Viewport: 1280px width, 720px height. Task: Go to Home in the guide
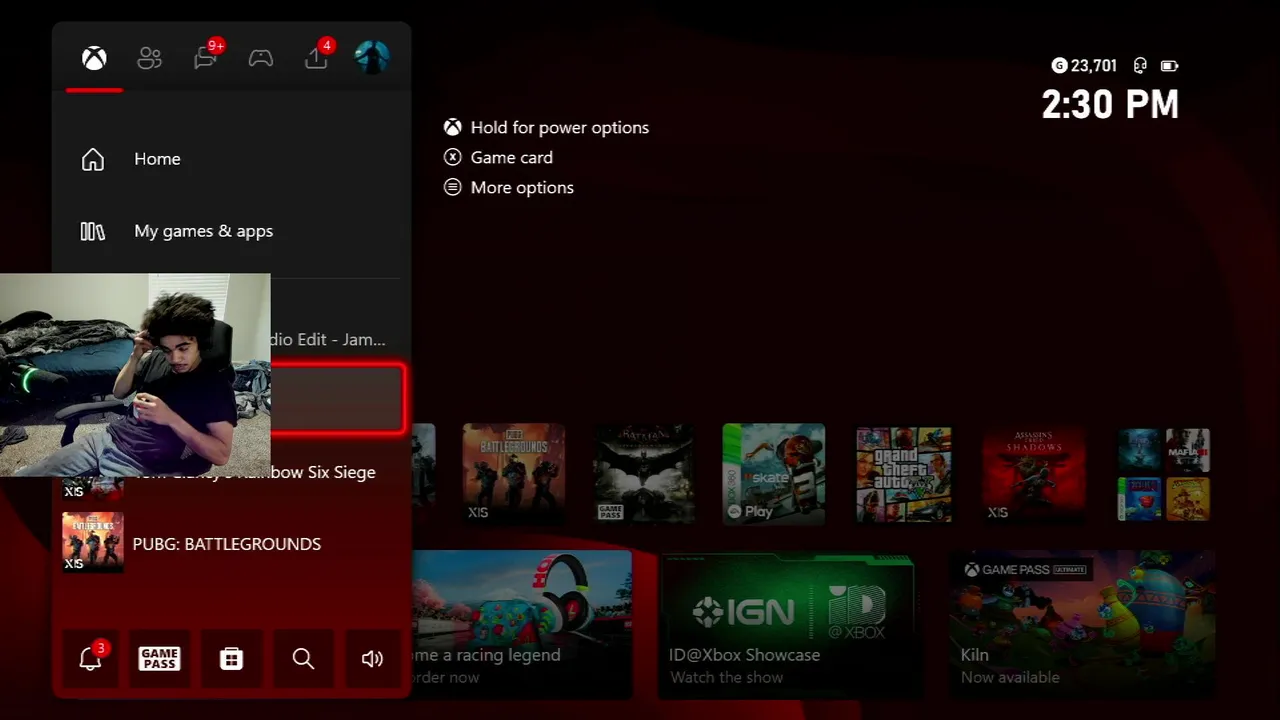click(x=232, y=159)
